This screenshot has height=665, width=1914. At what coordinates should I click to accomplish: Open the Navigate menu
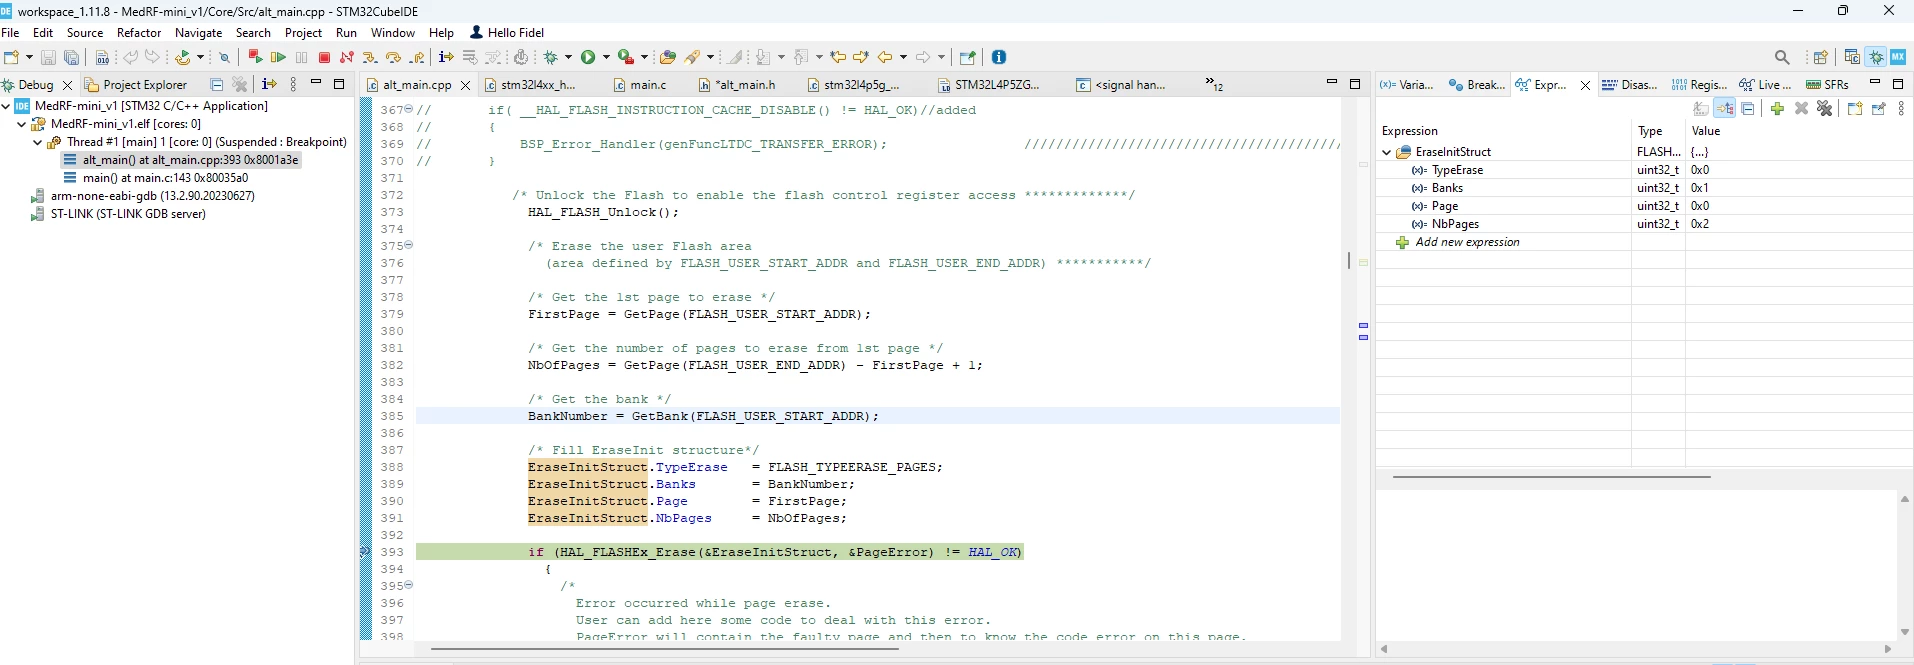point(198,33)
